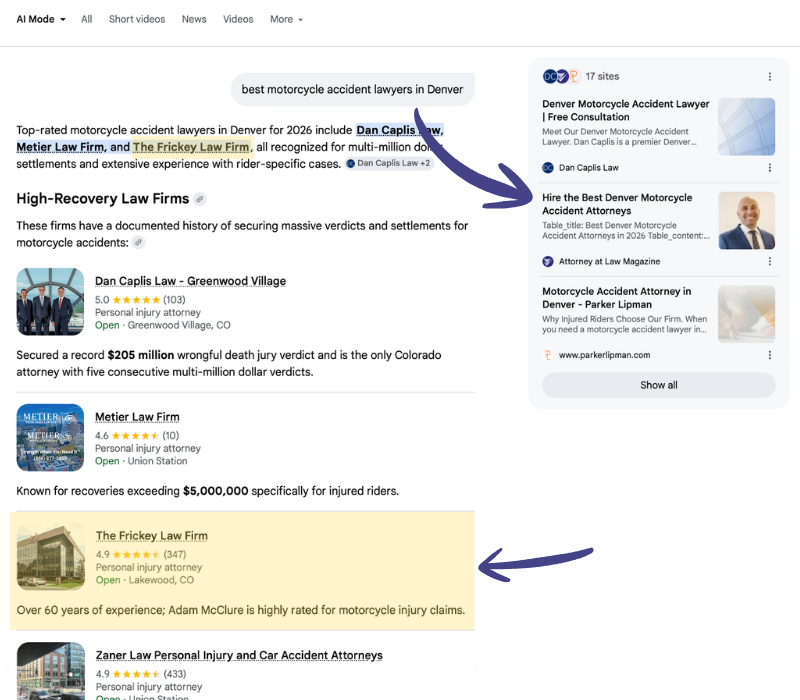The width and height of the screenshot is (800, 700).
Task: Click the blue glass building source thumbnail
Action: tap(746, 127)
